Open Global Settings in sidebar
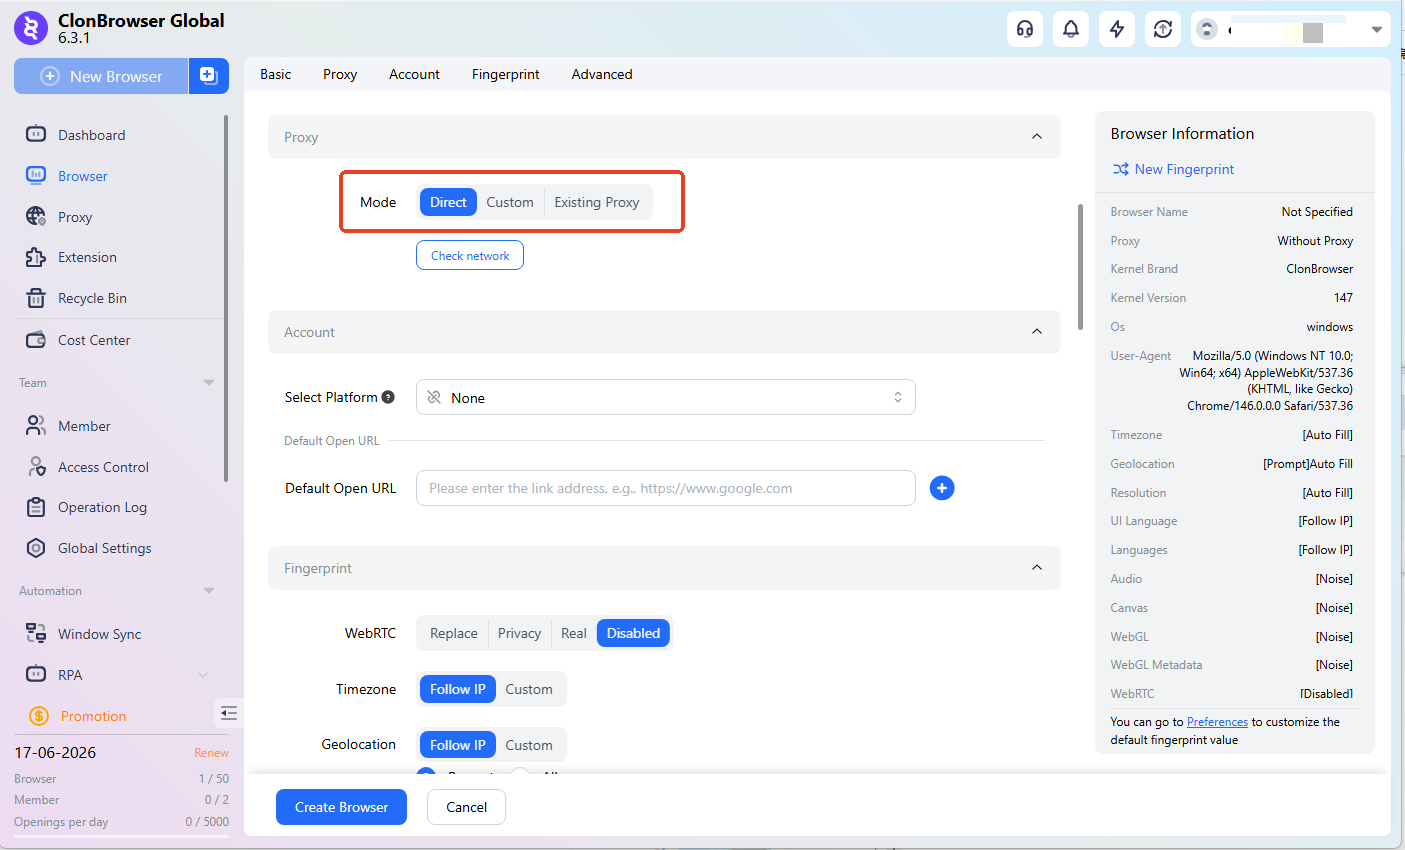The width and height of the screenshot is (1405, 850). click(x=104, y=548)
